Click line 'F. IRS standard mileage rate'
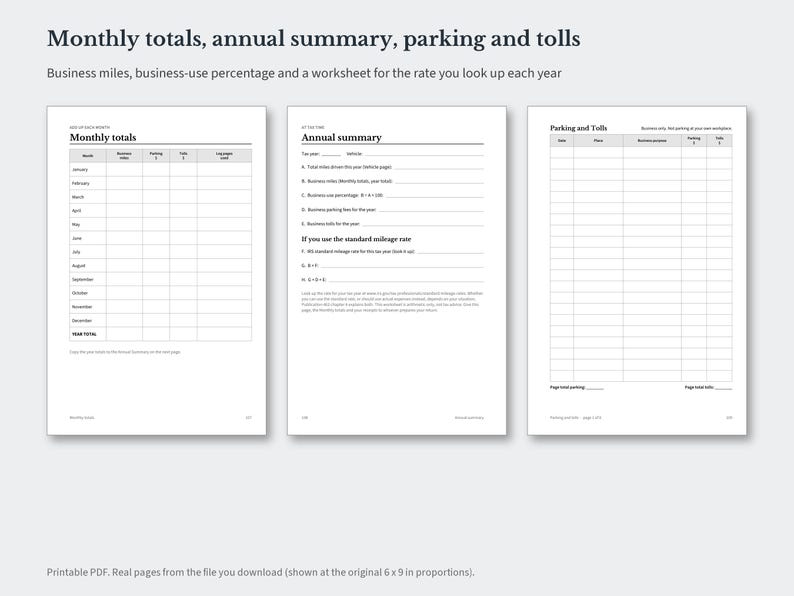 392,252
